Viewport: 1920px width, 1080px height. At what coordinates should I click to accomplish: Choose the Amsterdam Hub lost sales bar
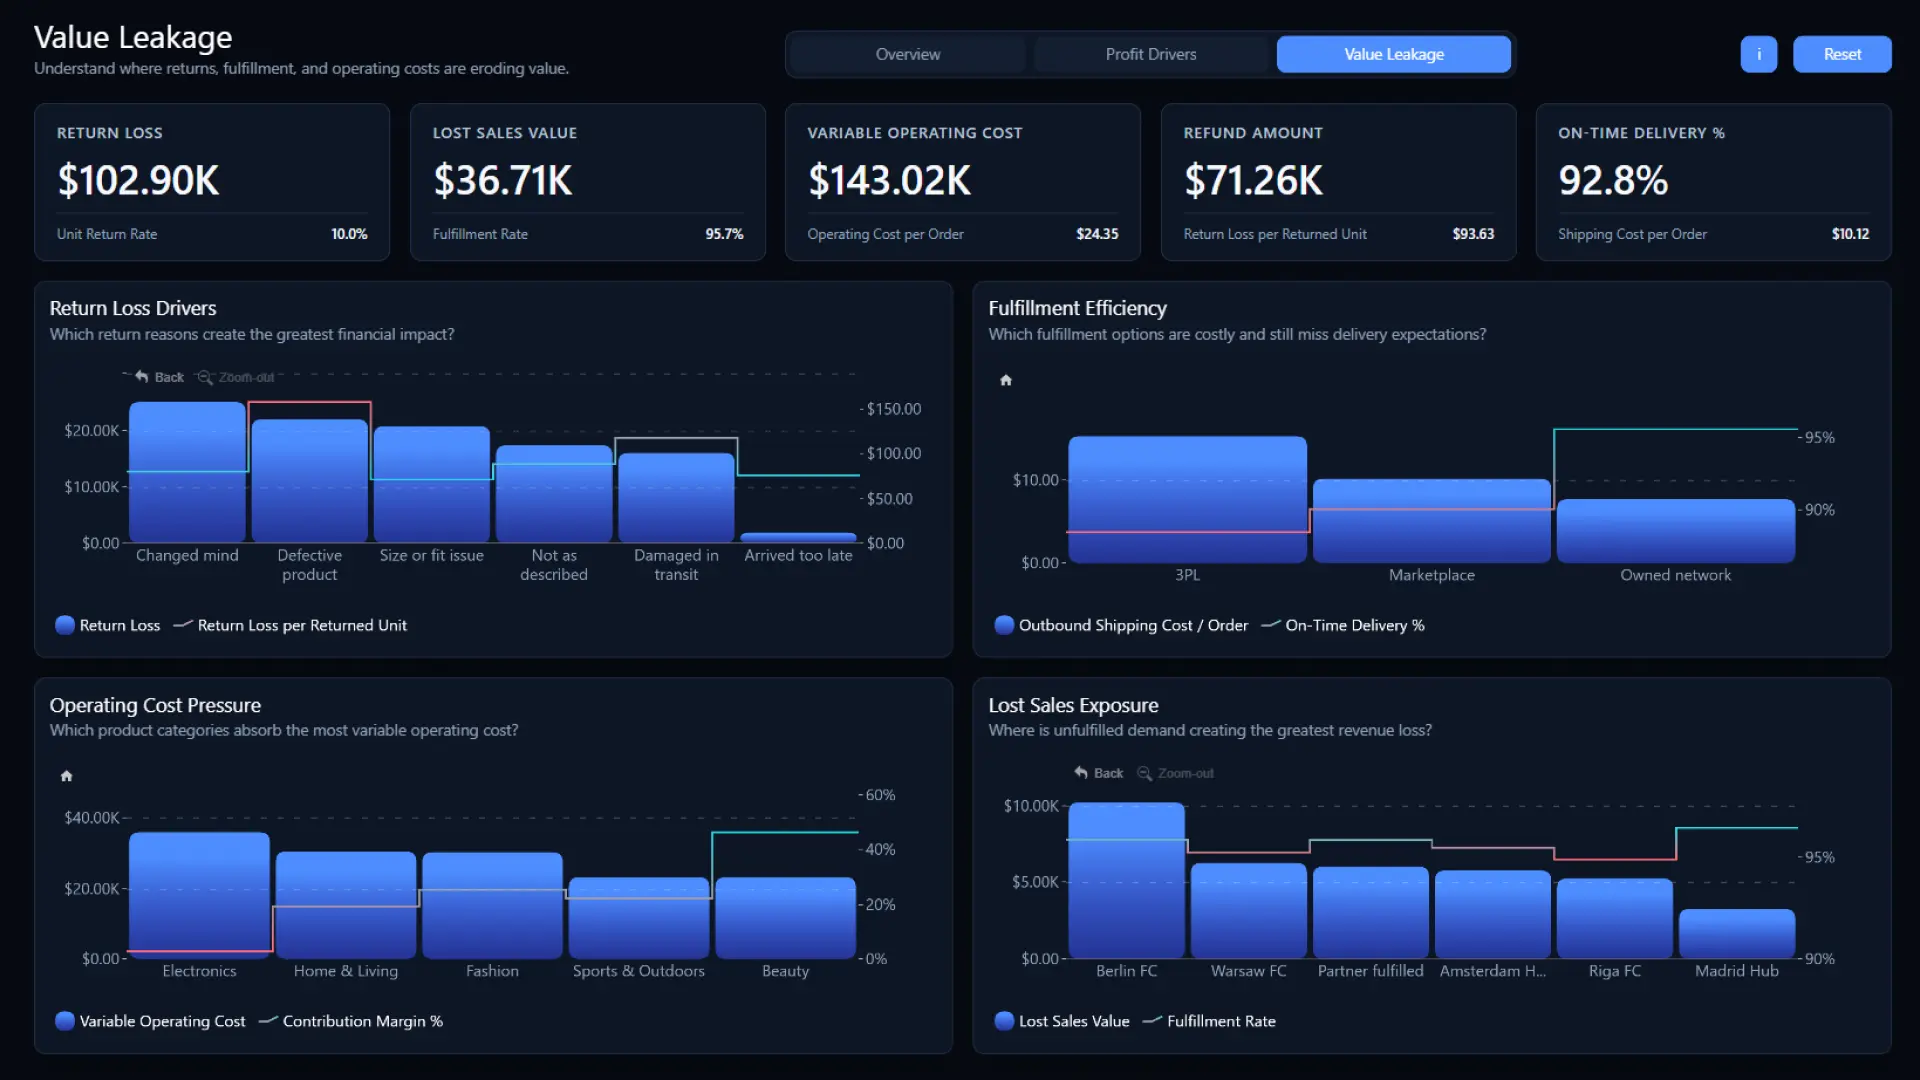[1492, 915]
